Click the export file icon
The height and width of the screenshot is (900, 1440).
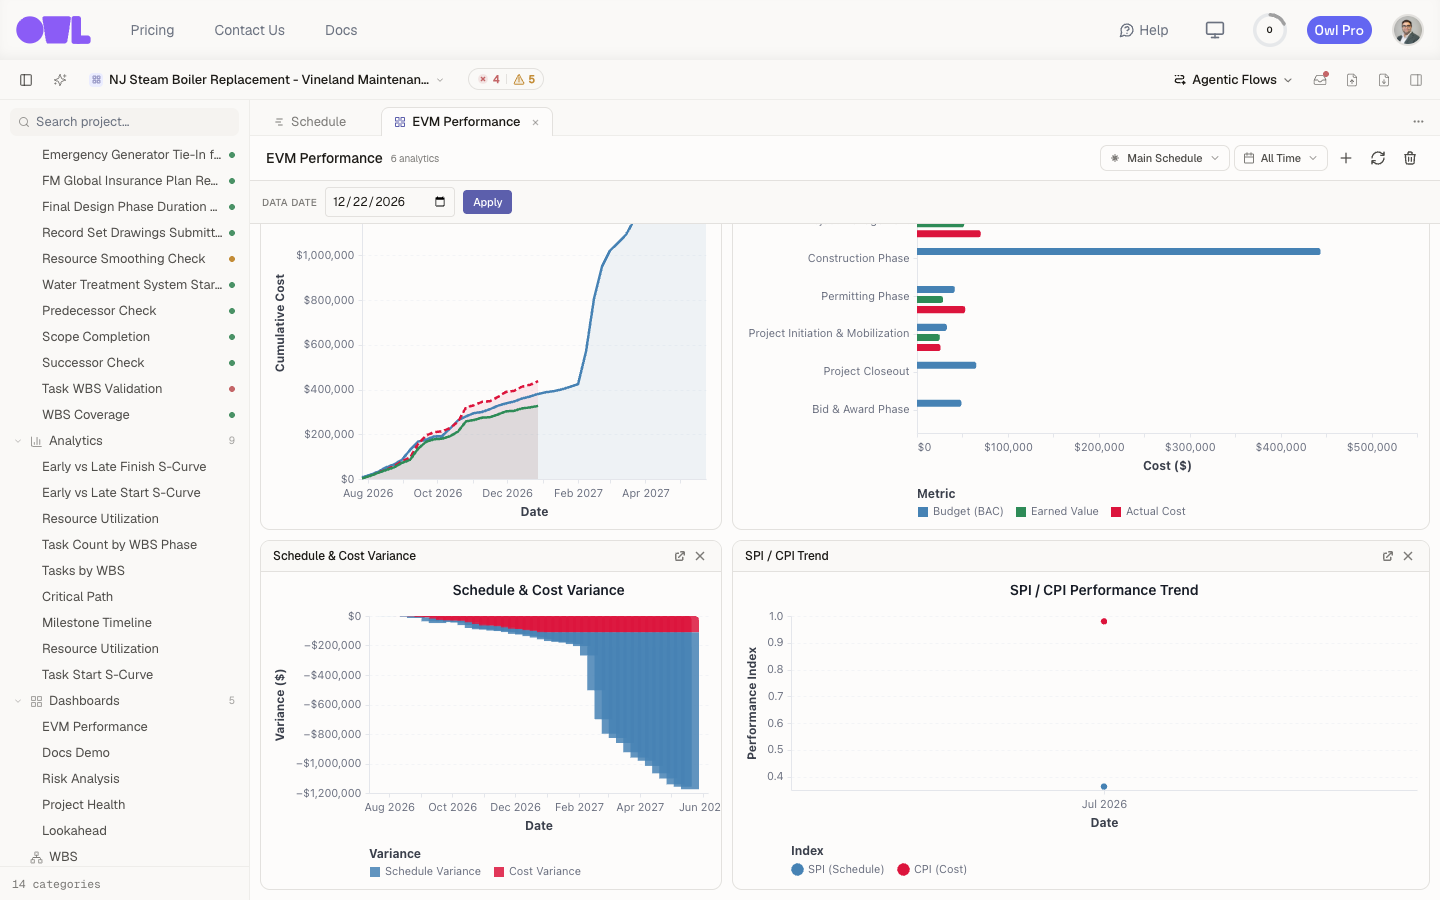(1352, 80)
